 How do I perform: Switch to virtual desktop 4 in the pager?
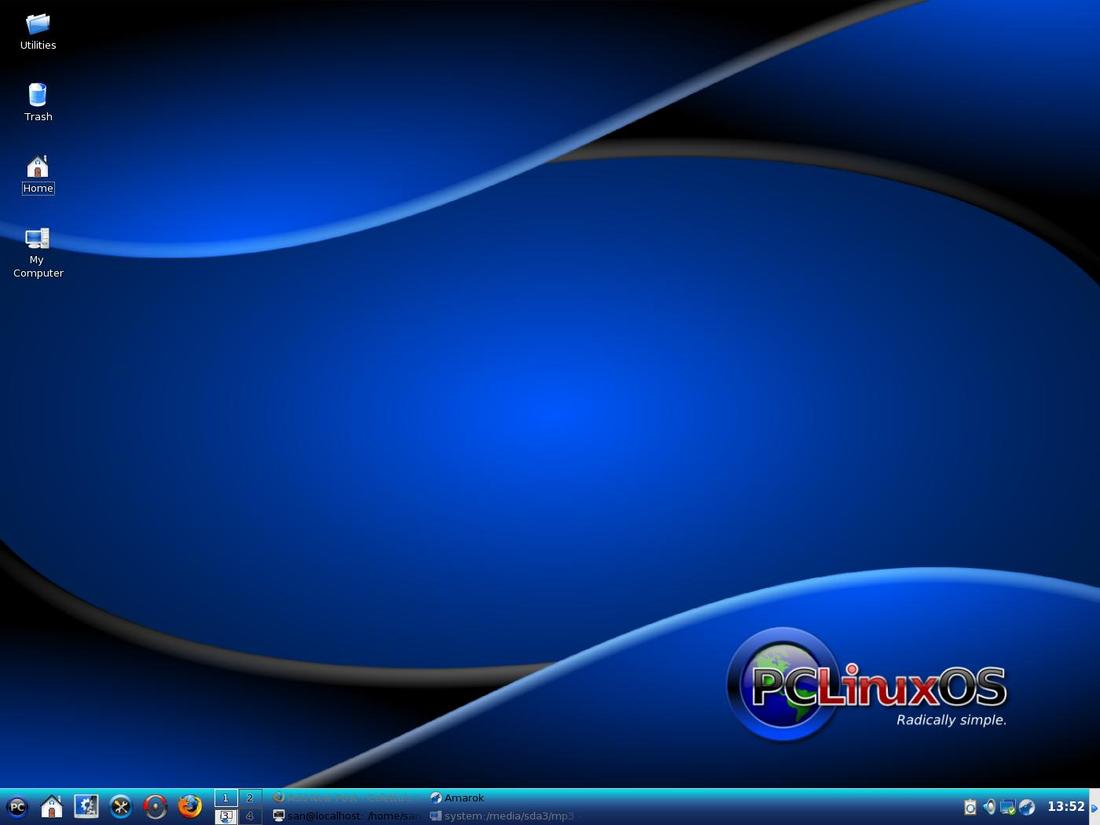point(249,816)
